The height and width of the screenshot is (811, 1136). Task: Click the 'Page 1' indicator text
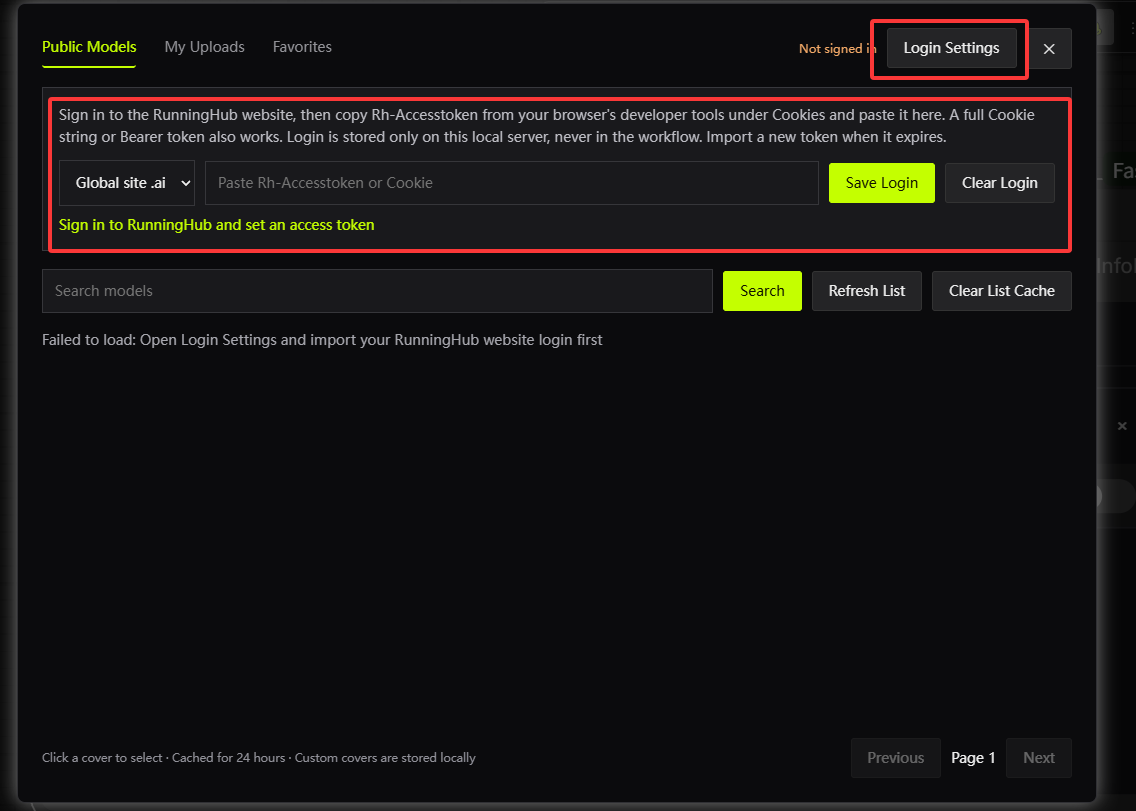click(x=973, y=757)
